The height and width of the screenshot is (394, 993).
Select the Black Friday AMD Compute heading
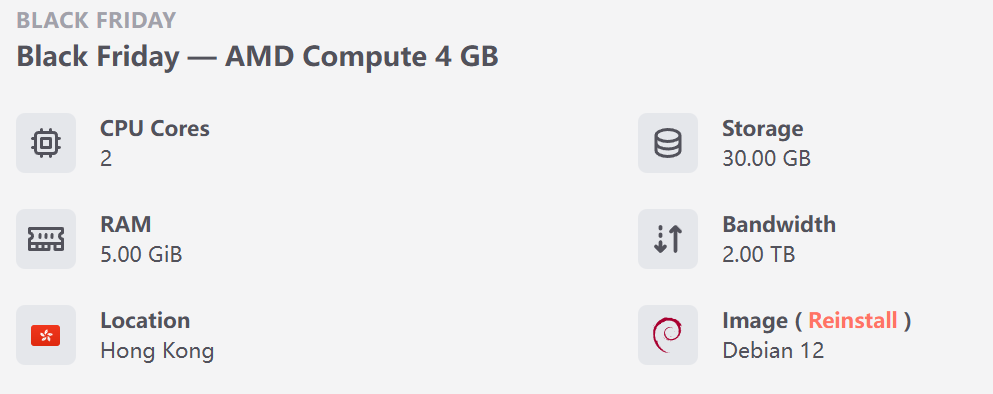257,56
